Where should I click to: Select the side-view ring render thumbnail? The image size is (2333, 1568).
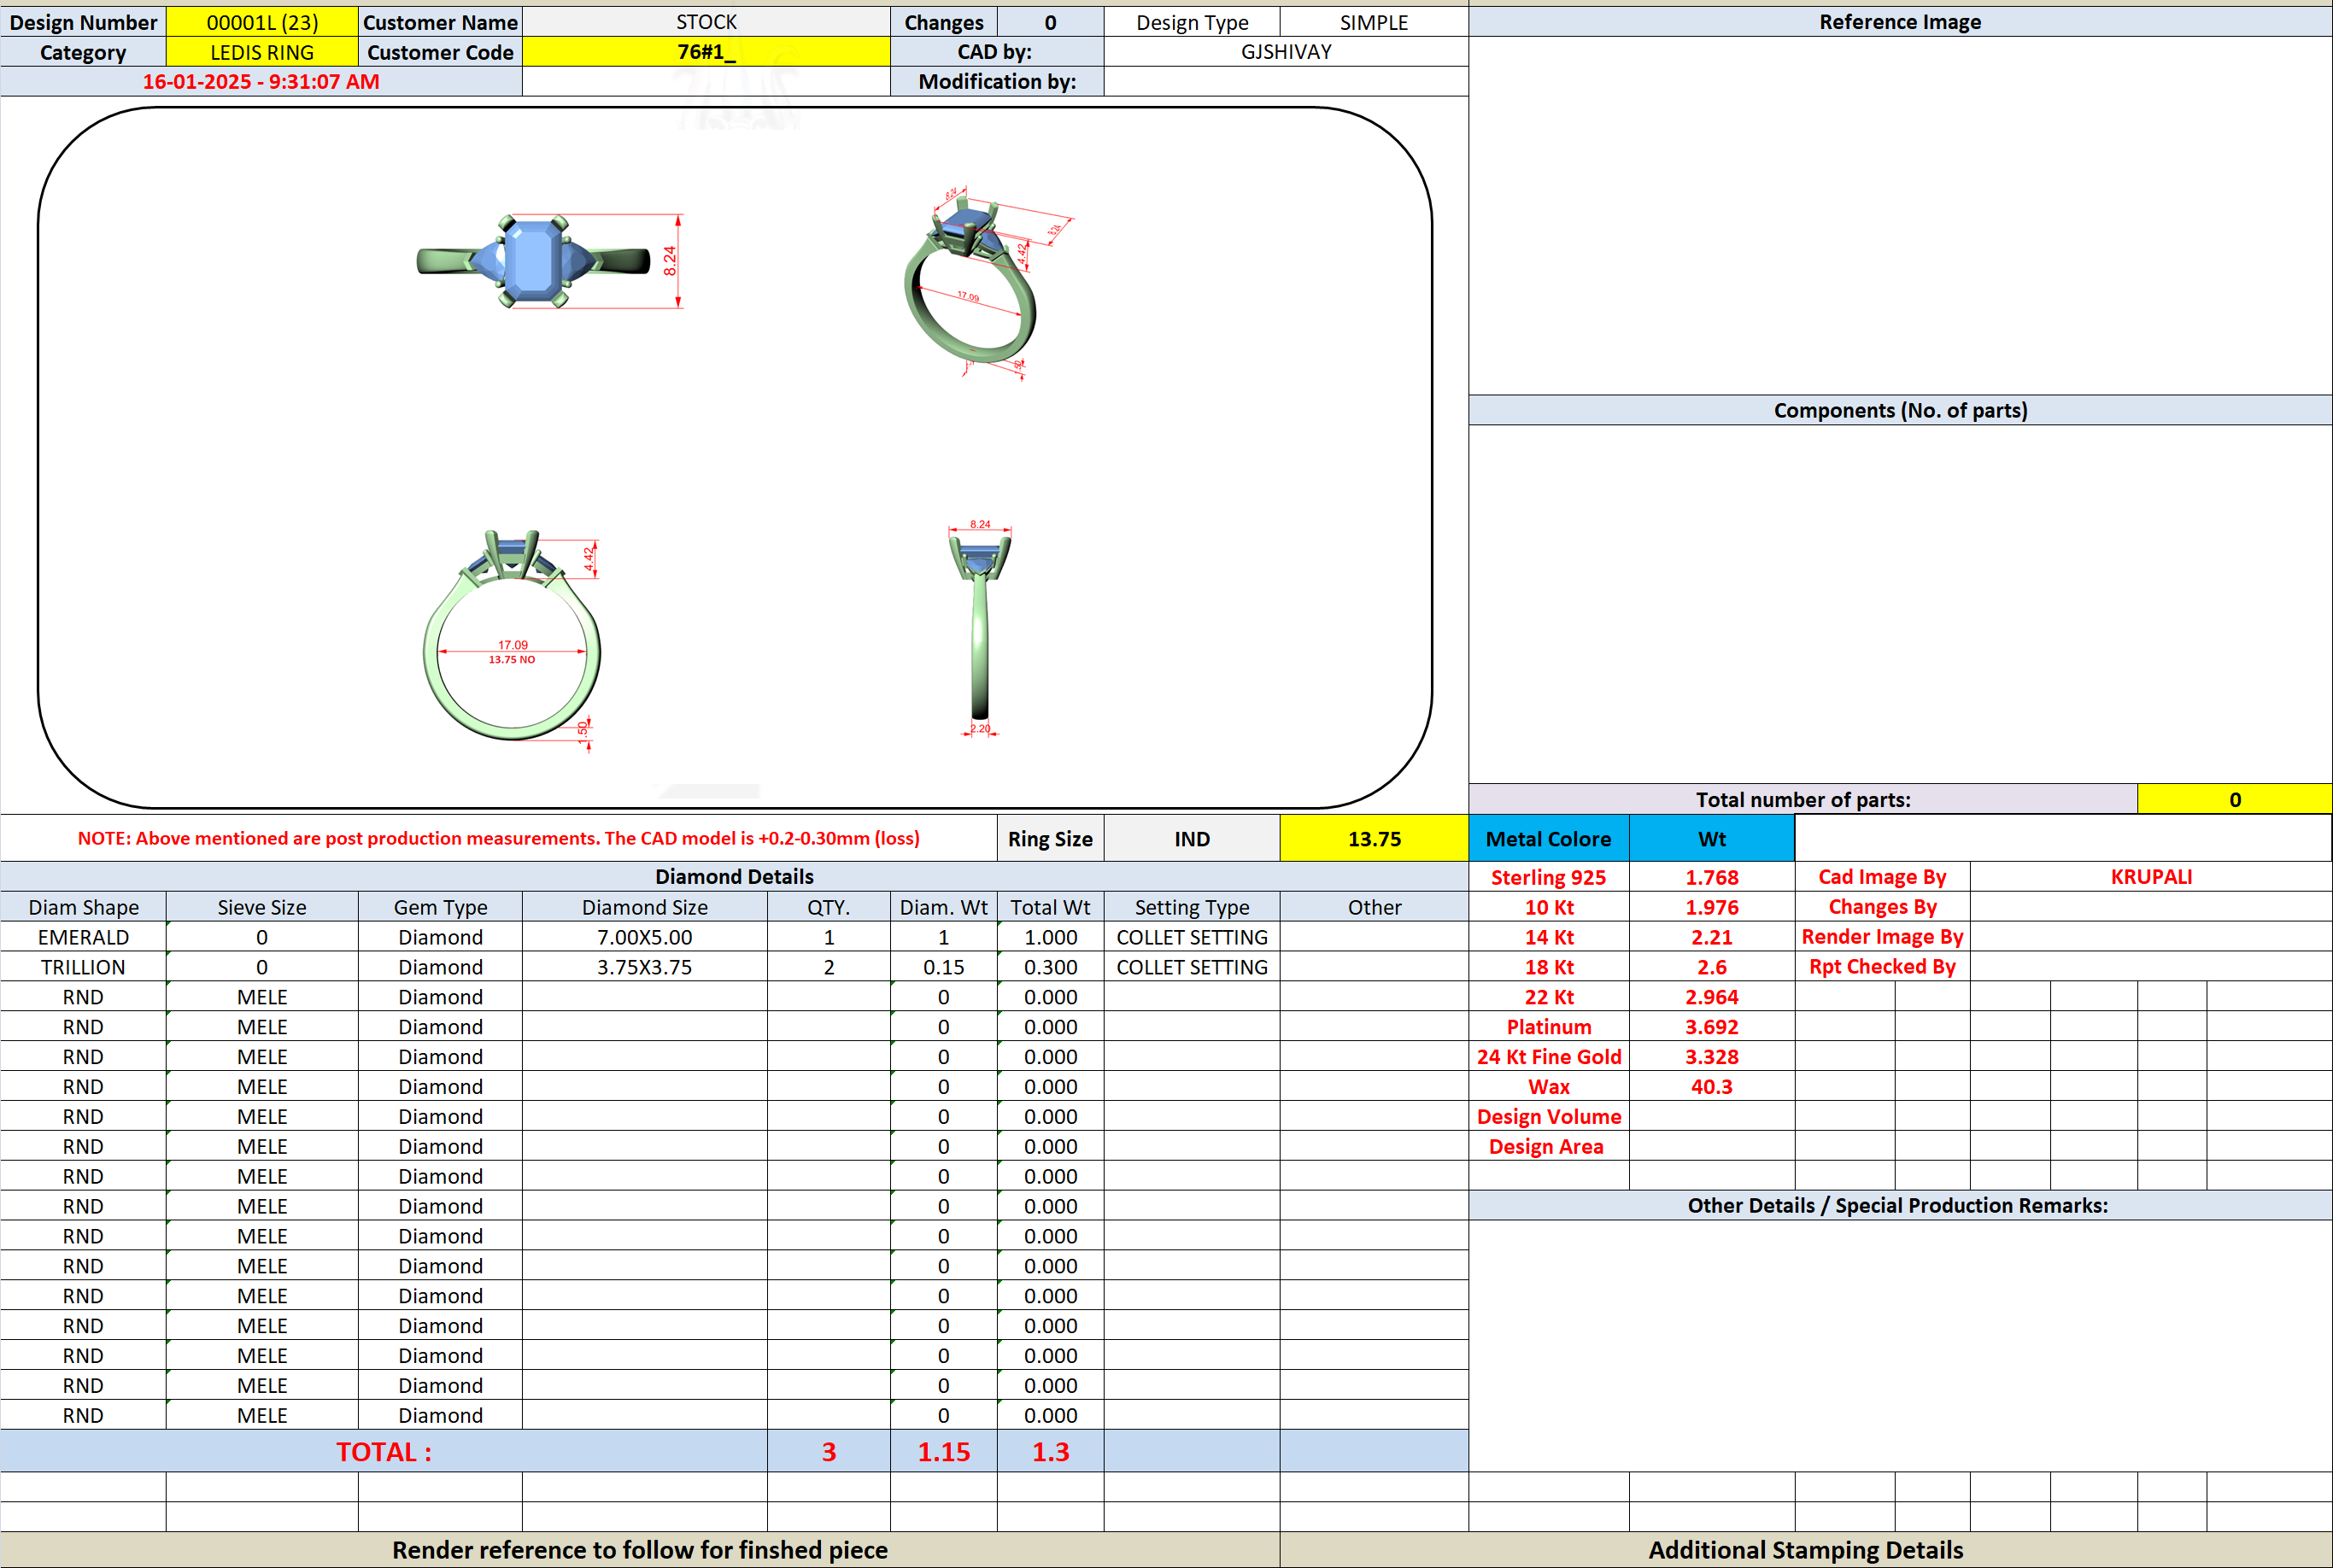[980, 628]
